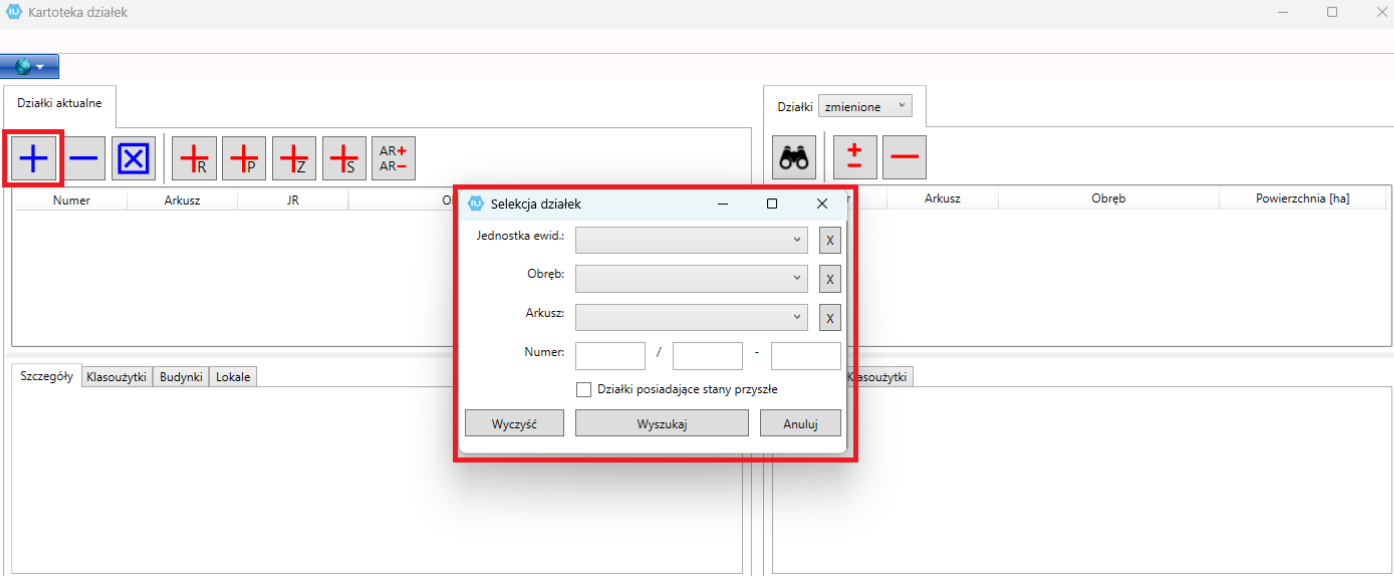Viewport: 1394px width, 576px height.
Task: Click the red plus S icon
Action: click(x=344, y=158)
